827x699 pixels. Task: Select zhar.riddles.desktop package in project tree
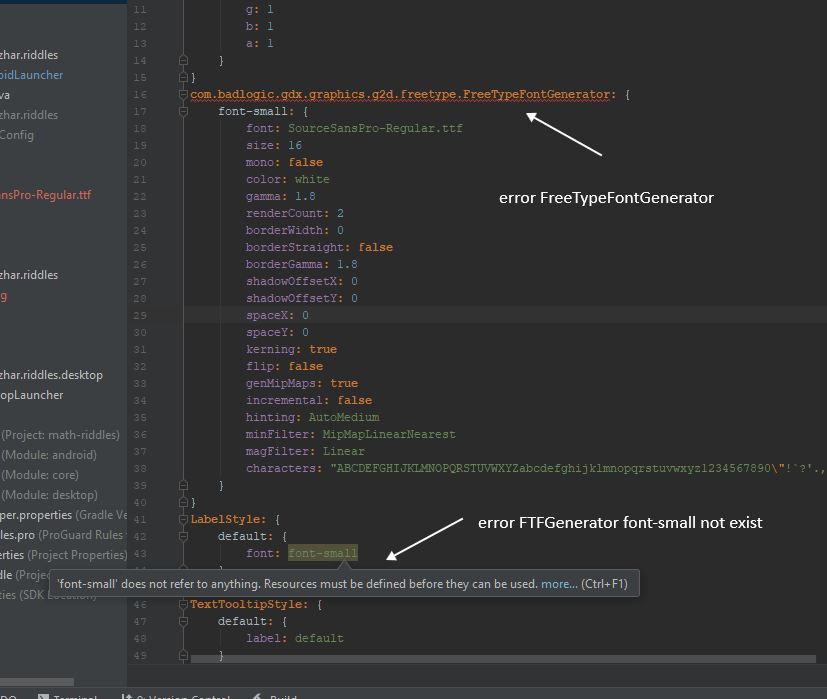click(x=51, y=375)
